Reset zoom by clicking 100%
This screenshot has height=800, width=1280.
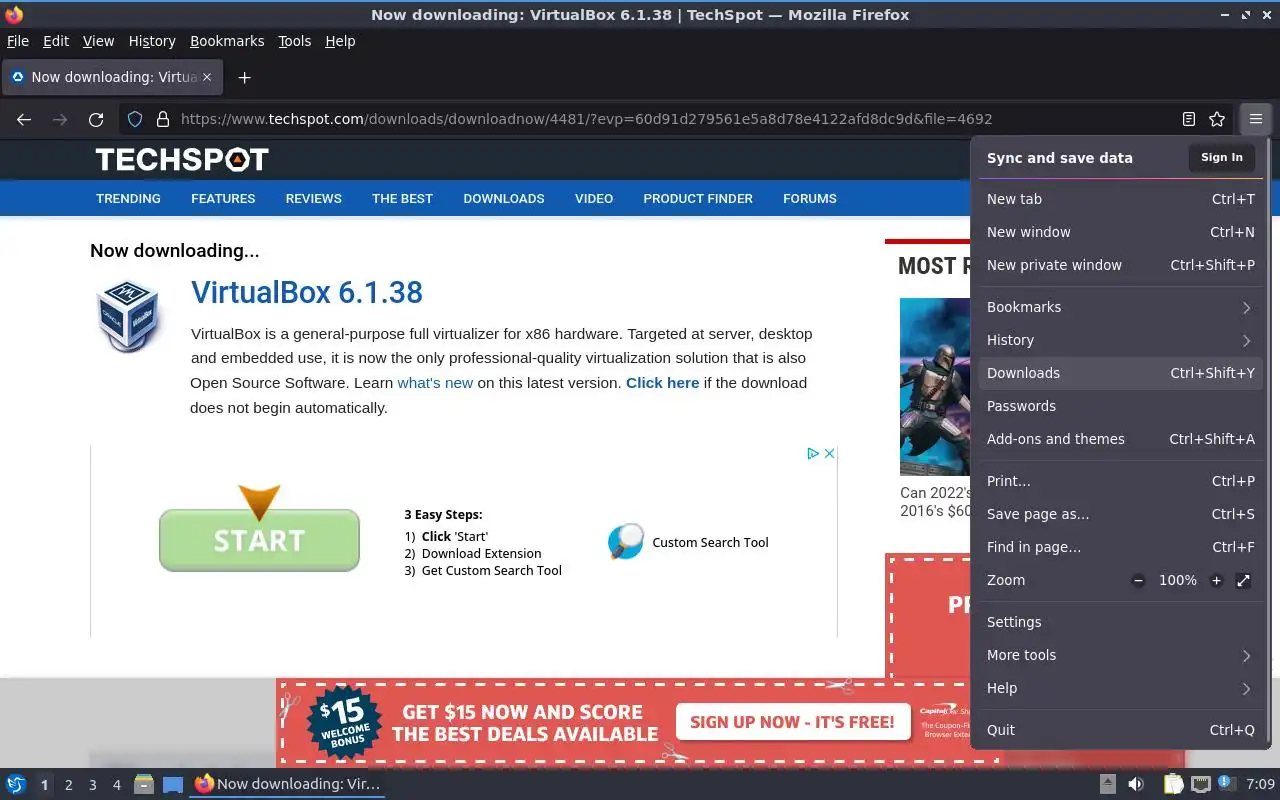point(1178,580)
